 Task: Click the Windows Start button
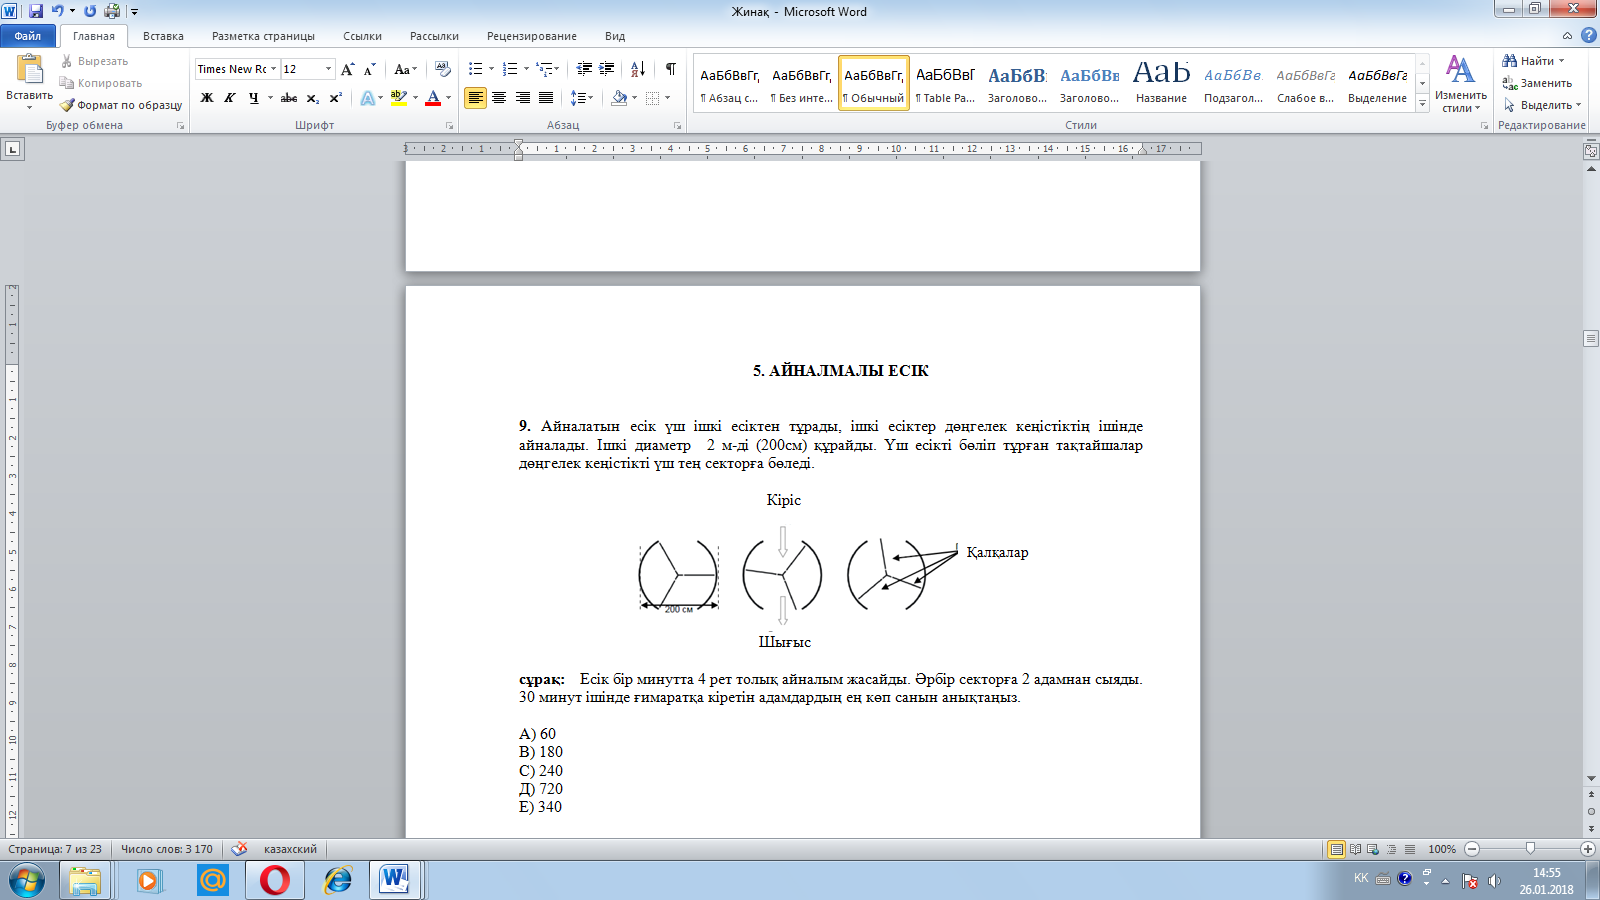[x=26, y=880]
